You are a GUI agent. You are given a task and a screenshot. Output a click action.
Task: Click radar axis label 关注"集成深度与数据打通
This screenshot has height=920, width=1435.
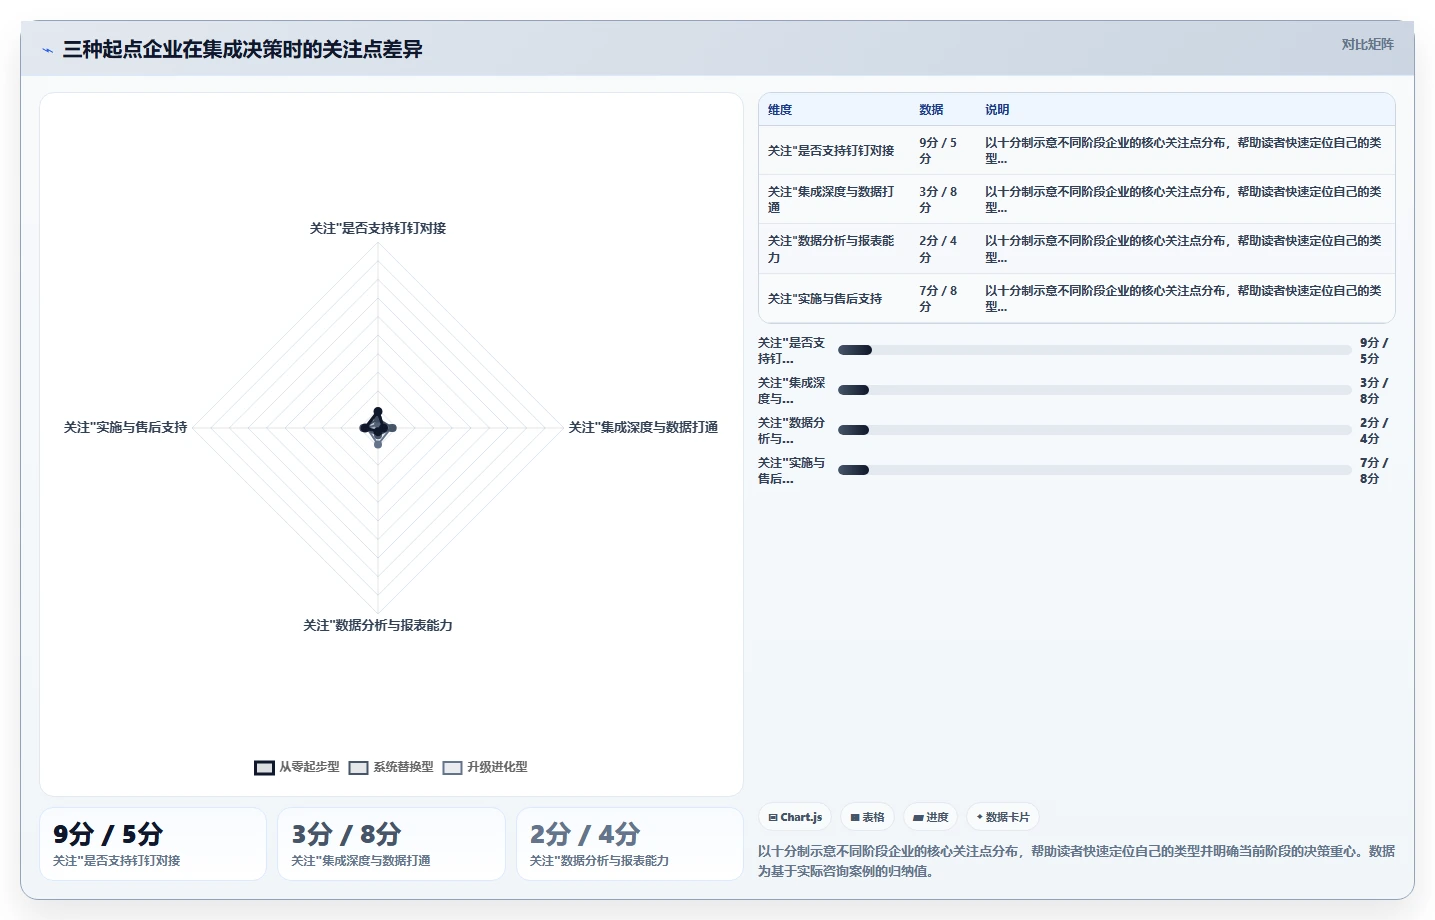tap(643, 427)
